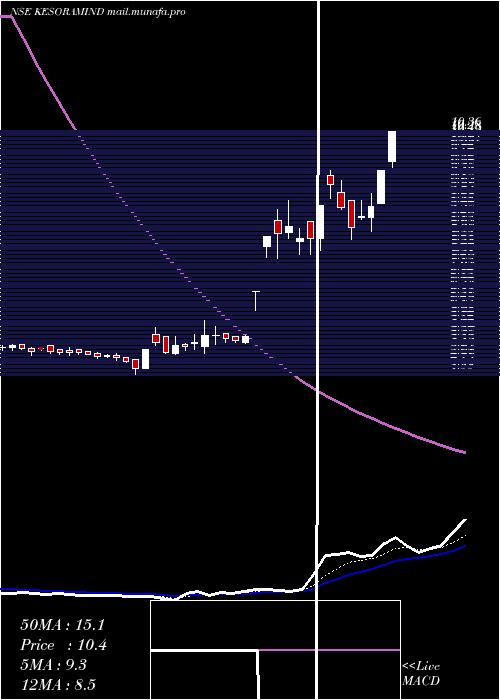The width and height of the screenshot is (500, 700).
Task: Click the Price : 10.4 label
Action: (x=63, y=645)
